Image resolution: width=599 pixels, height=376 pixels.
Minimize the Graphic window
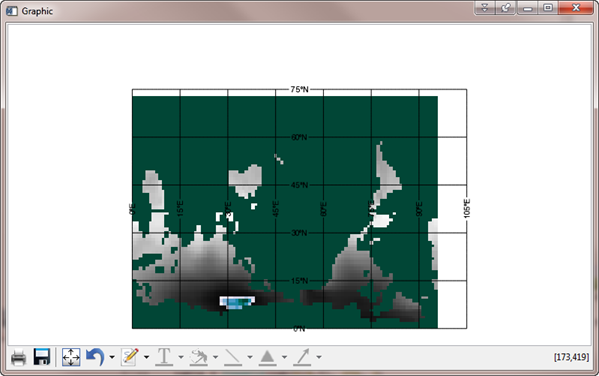click(x=528, y=8)
